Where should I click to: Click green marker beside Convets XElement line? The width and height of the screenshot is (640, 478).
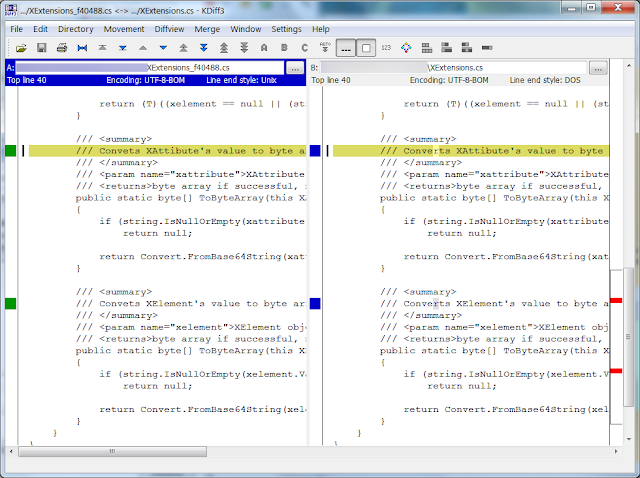[x=11, y=304]
